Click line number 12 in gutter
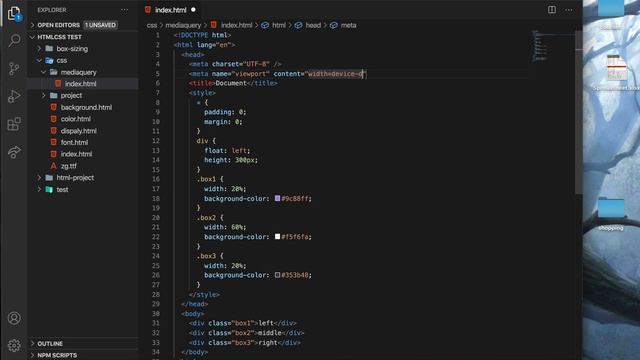This screenshot has height=360, width=640. 156,141
